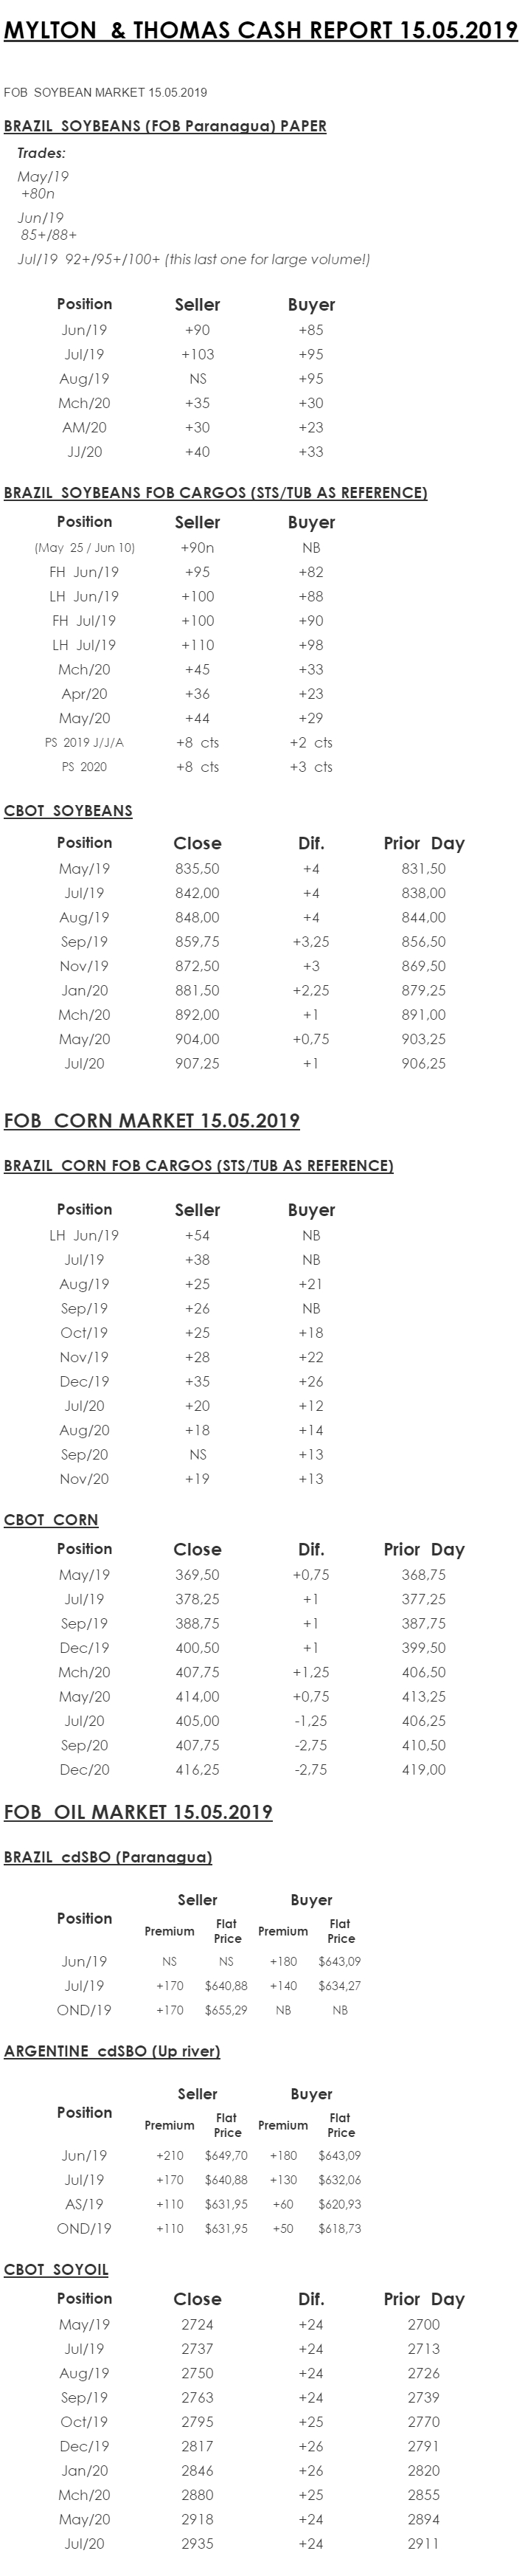Select the Trades: label
This screenshot has height=2576, width=525.
point(41,153)
